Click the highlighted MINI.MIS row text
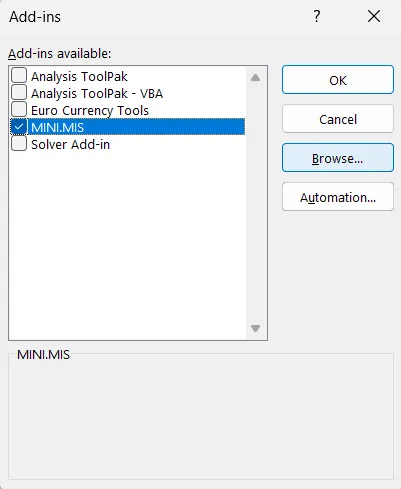401x489 pixels. coord(57,127)
